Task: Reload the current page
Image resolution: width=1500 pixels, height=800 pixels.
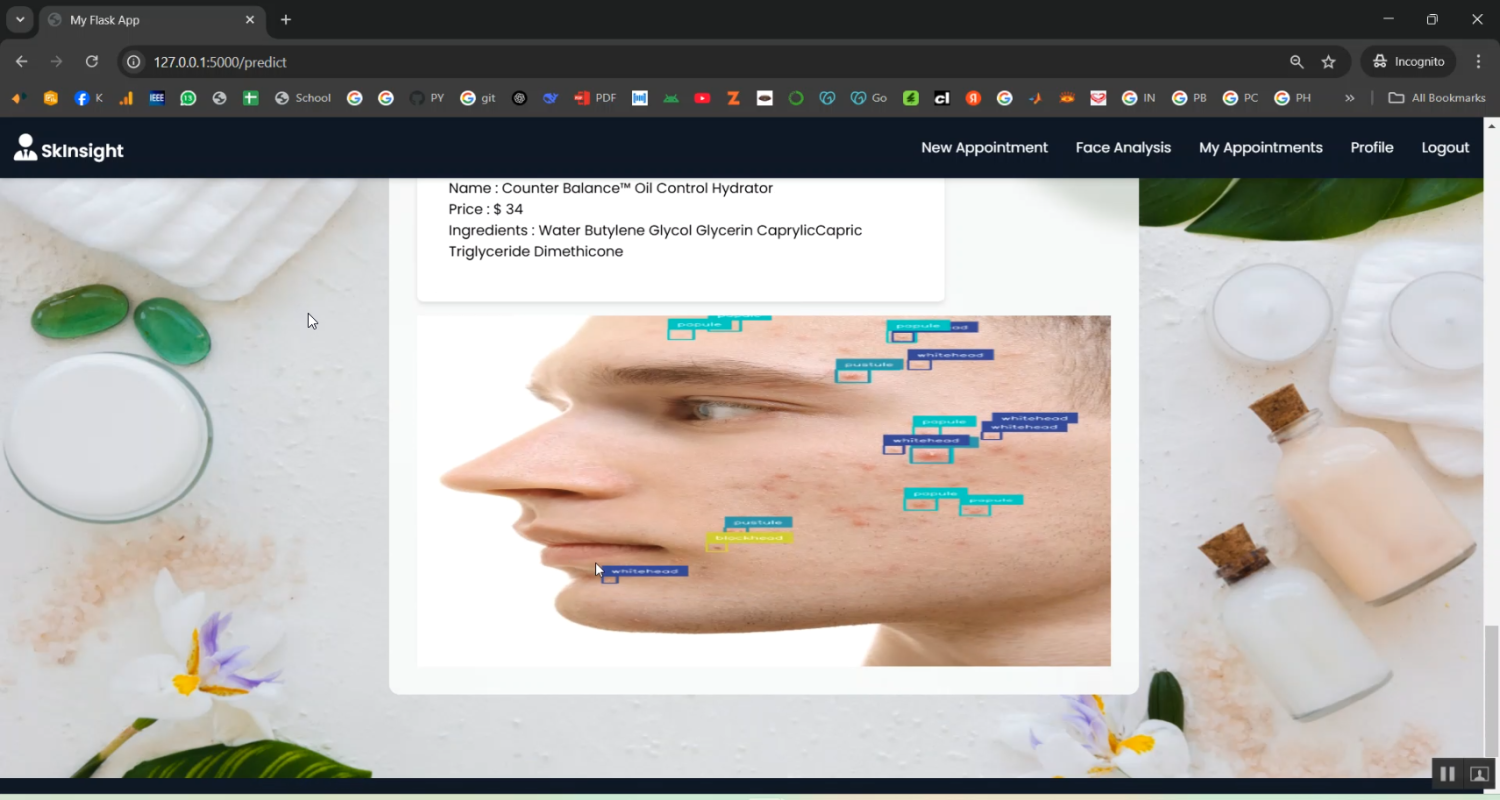Action: tap(92, 62)
